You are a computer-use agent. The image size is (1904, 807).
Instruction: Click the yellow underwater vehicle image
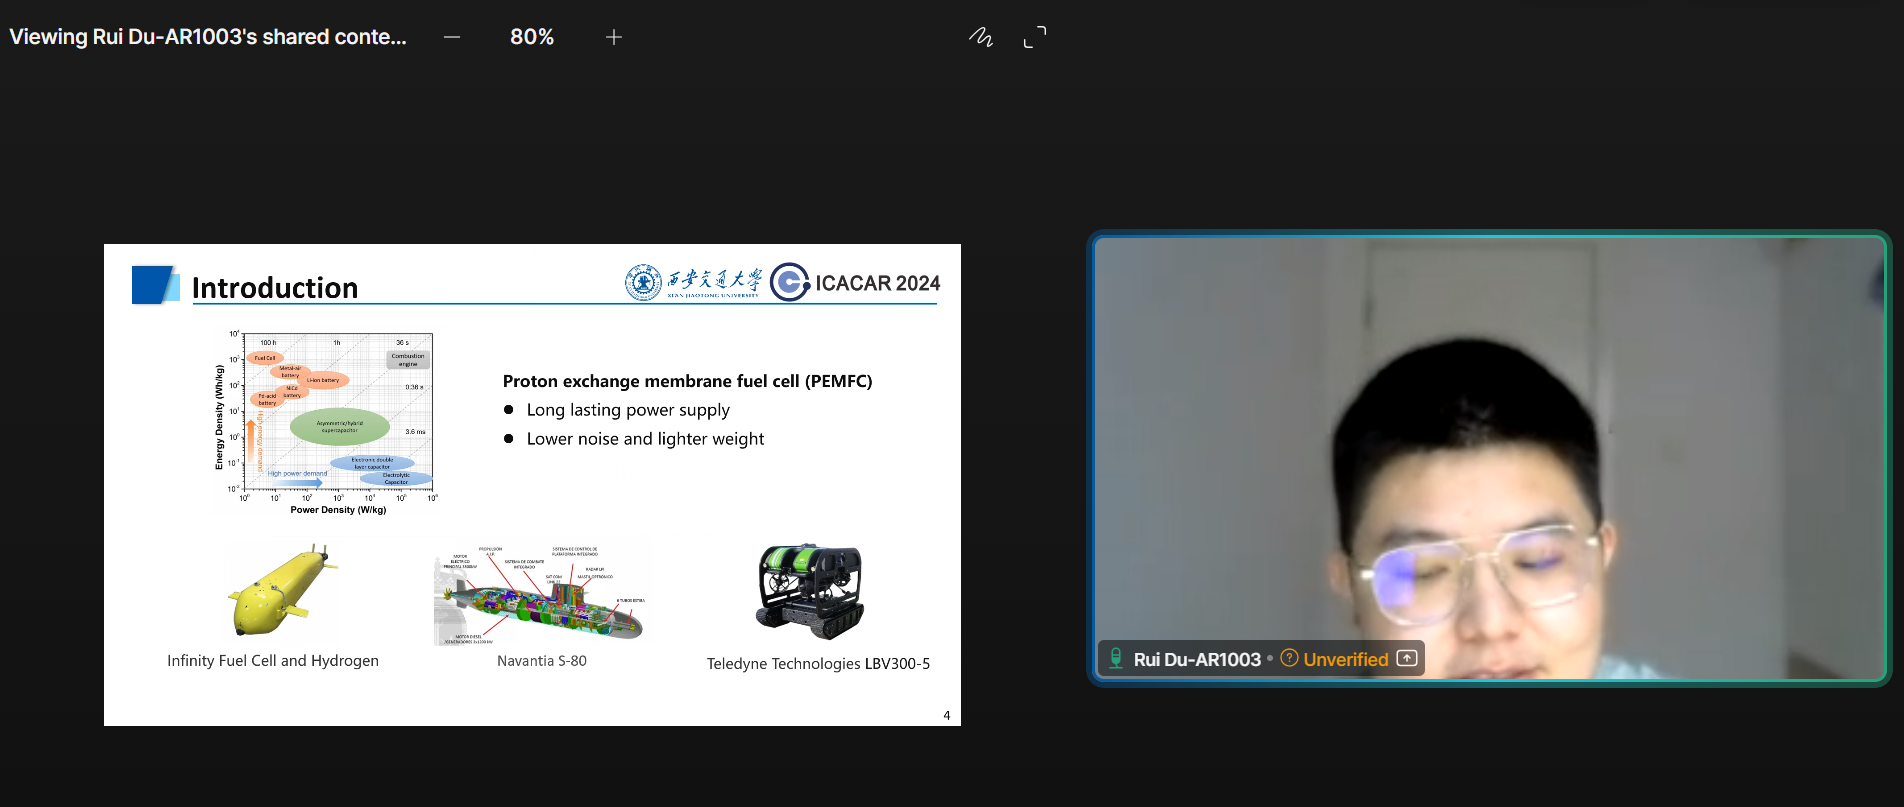click(x=283, y=590)
